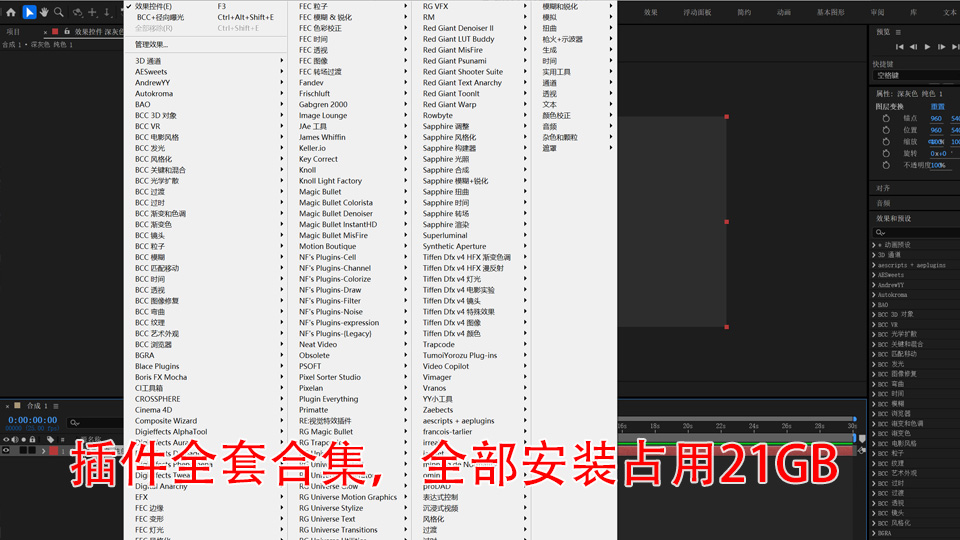Viewport: 960px width, 540px height.
Task: Select the Zoom magnifier tool
Action: click(x=59, y=12)
